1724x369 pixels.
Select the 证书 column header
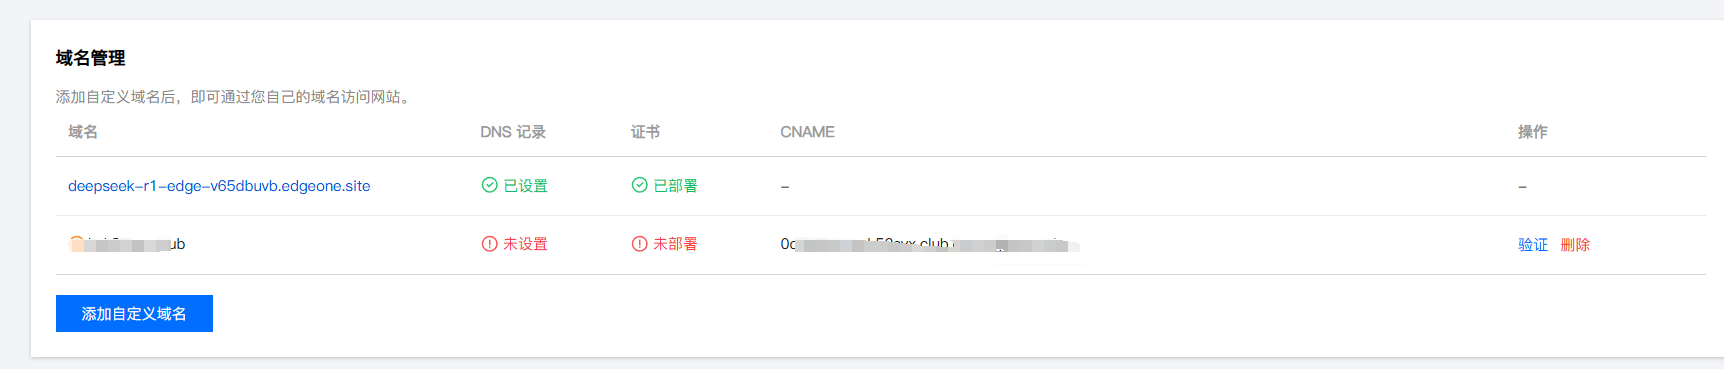[645, 132]
